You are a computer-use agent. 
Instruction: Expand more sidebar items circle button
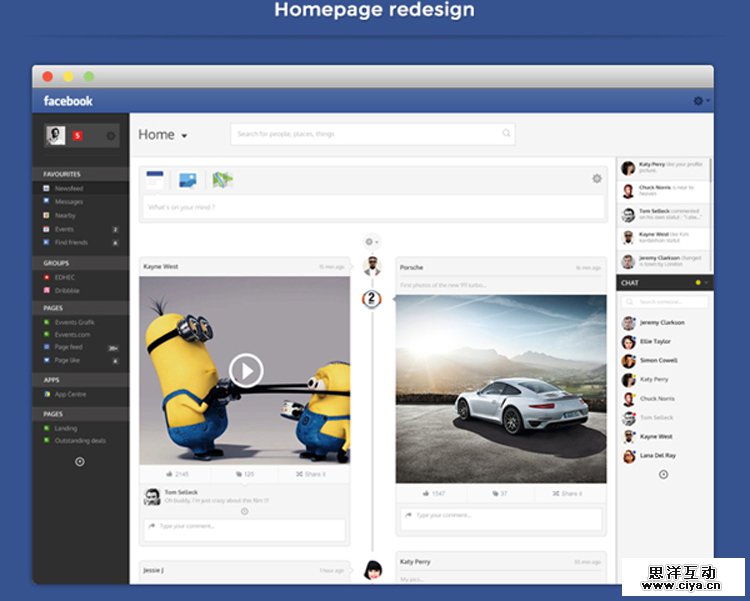(80, 462)
